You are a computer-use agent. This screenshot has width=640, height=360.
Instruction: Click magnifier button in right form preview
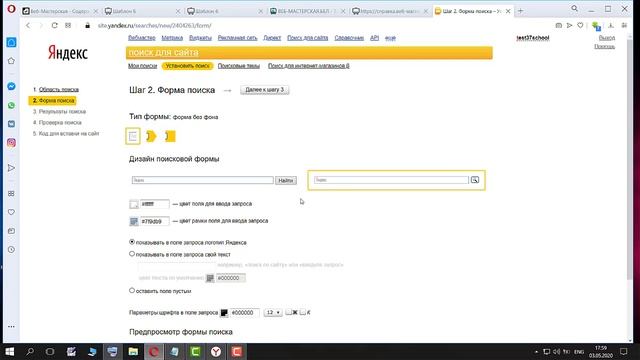coord(474,180)
